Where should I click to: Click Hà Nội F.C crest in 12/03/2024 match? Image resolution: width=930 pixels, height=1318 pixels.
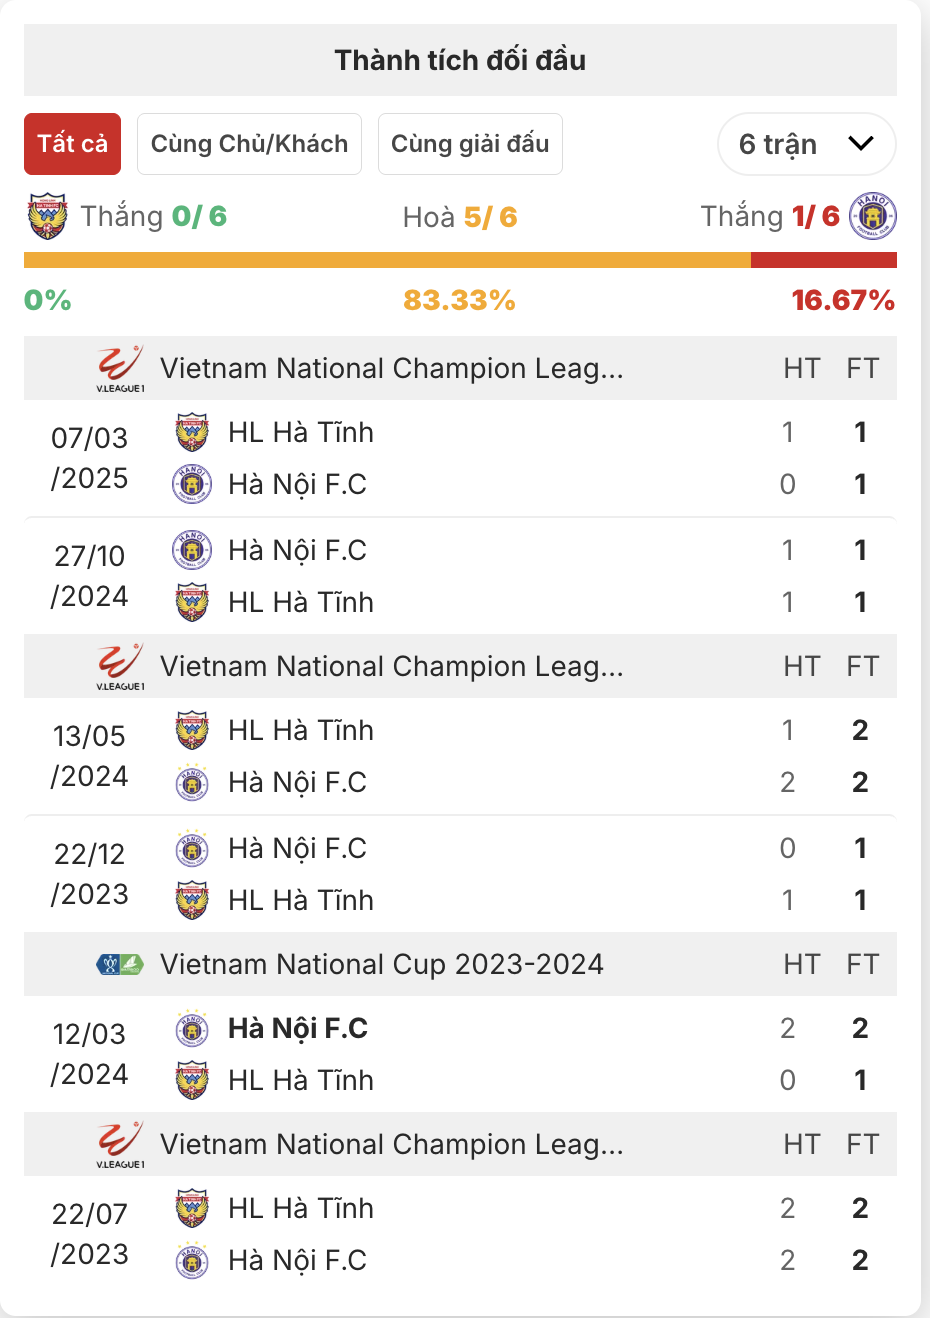coord(192,1028)
